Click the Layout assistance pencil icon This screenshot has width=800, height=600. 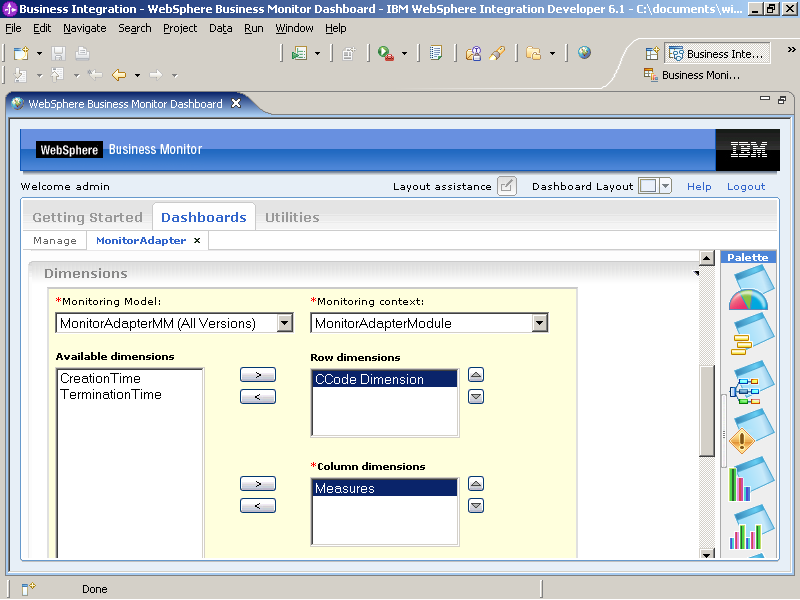(507, 186)
